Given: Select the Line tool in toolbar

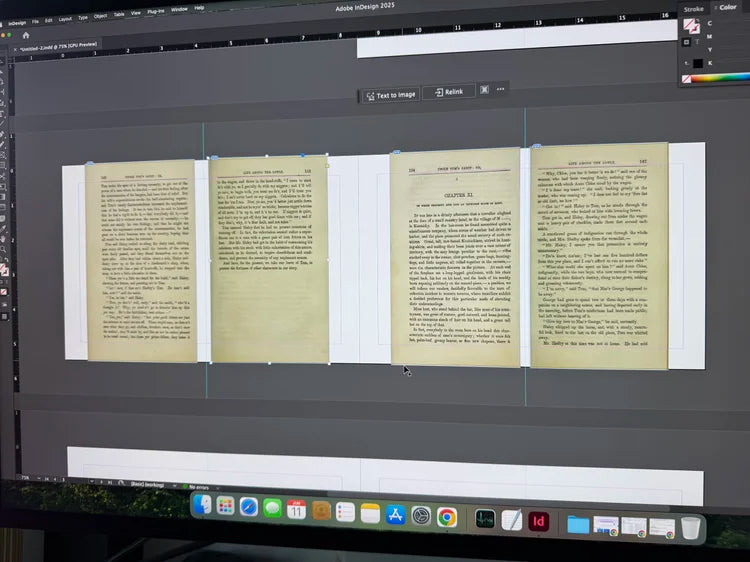Looking at the screenshot, I should (2, 123).
